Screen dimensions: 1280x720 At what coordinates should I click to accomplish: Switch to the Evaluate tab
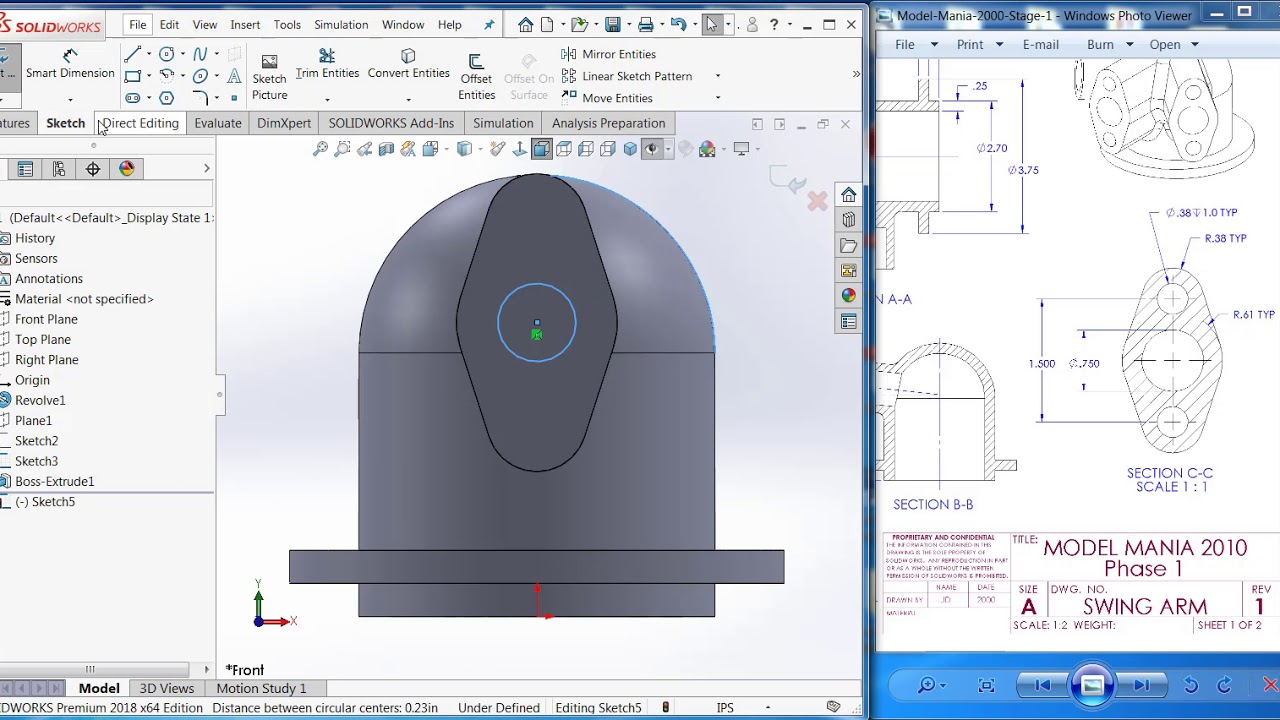(x=217, y=123)
